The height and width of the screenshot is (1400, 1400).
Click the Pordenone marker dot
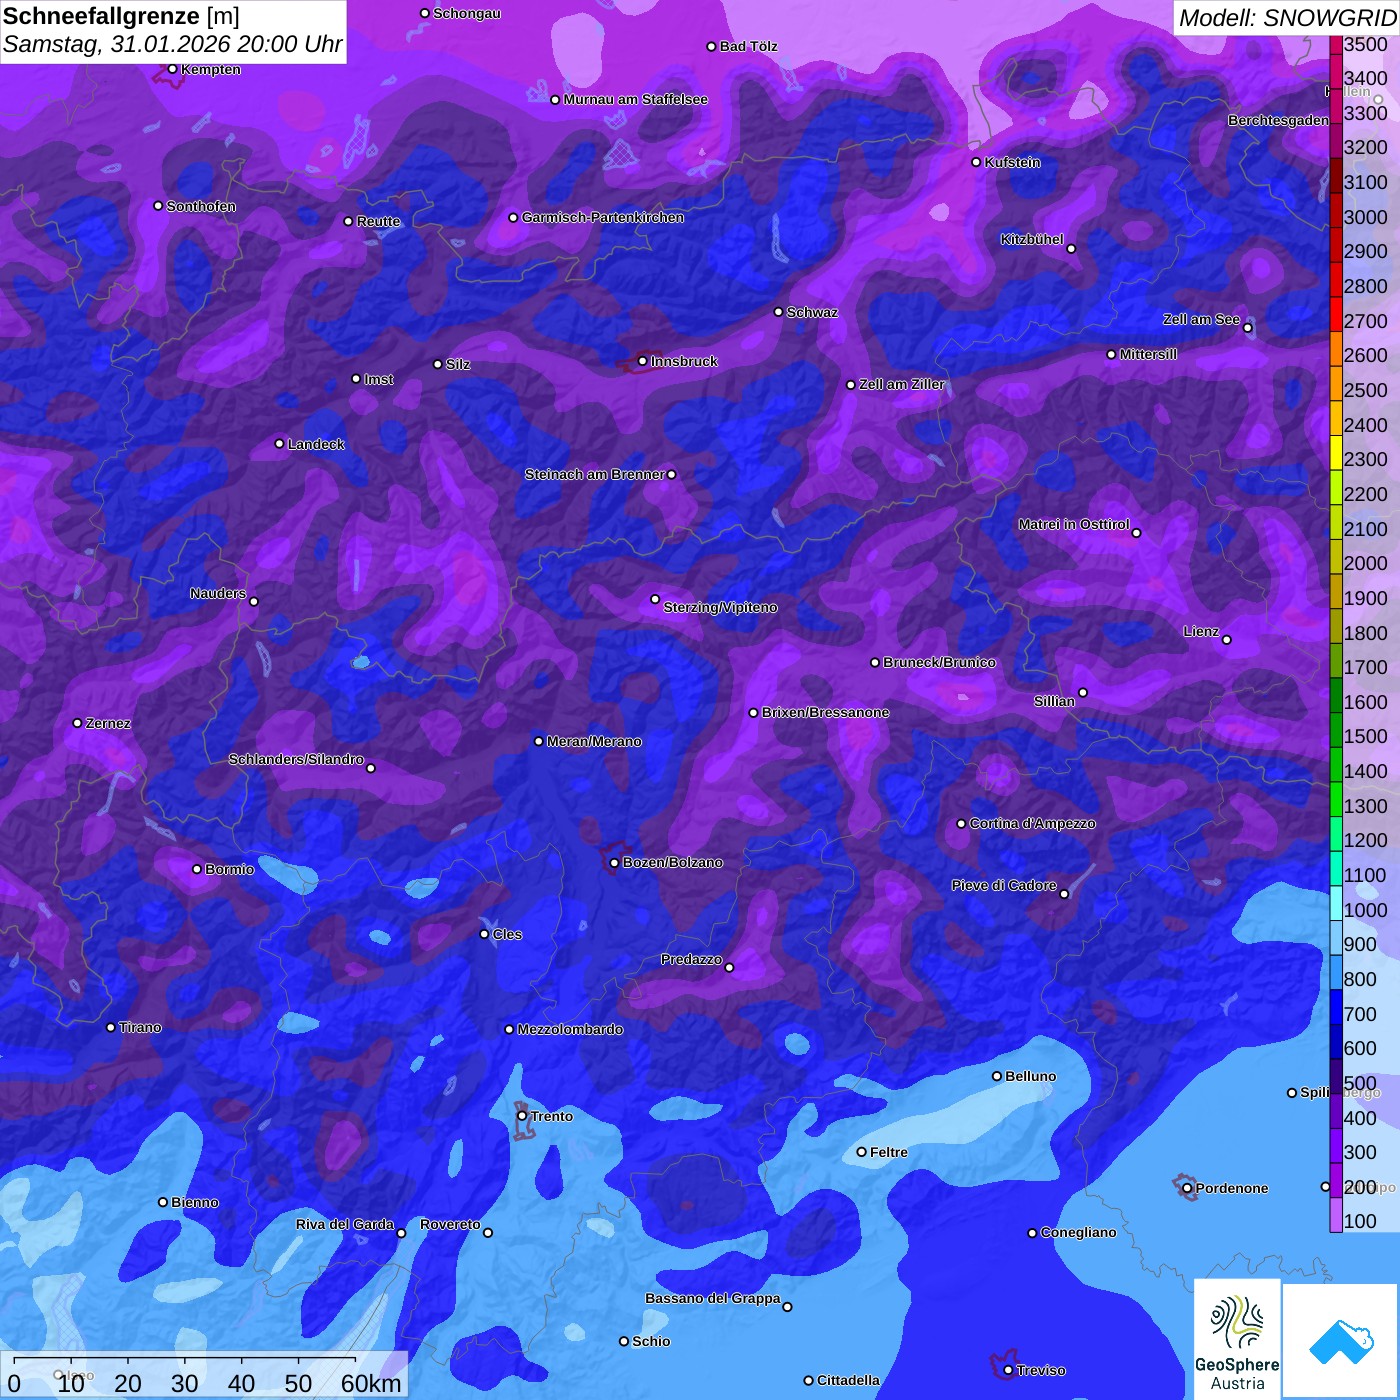(1187, 1188)
